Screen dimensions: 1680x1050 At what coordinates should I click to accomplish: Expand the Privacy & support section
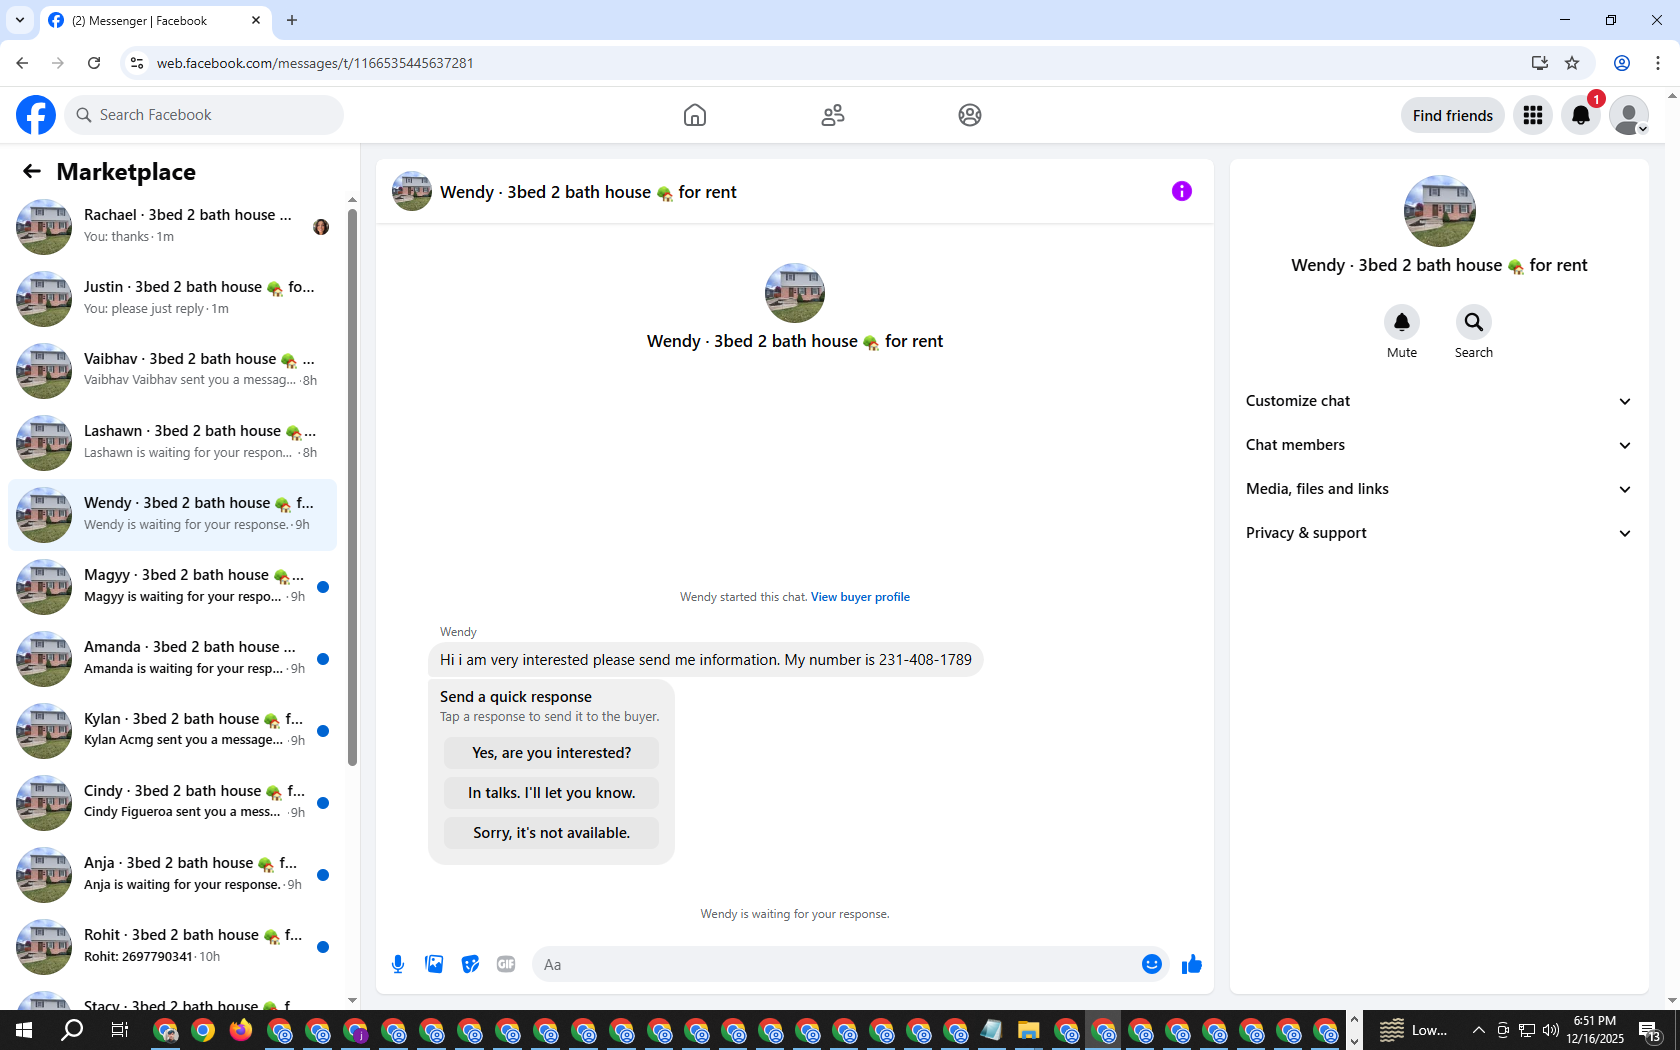click(x=1439, y=533)
